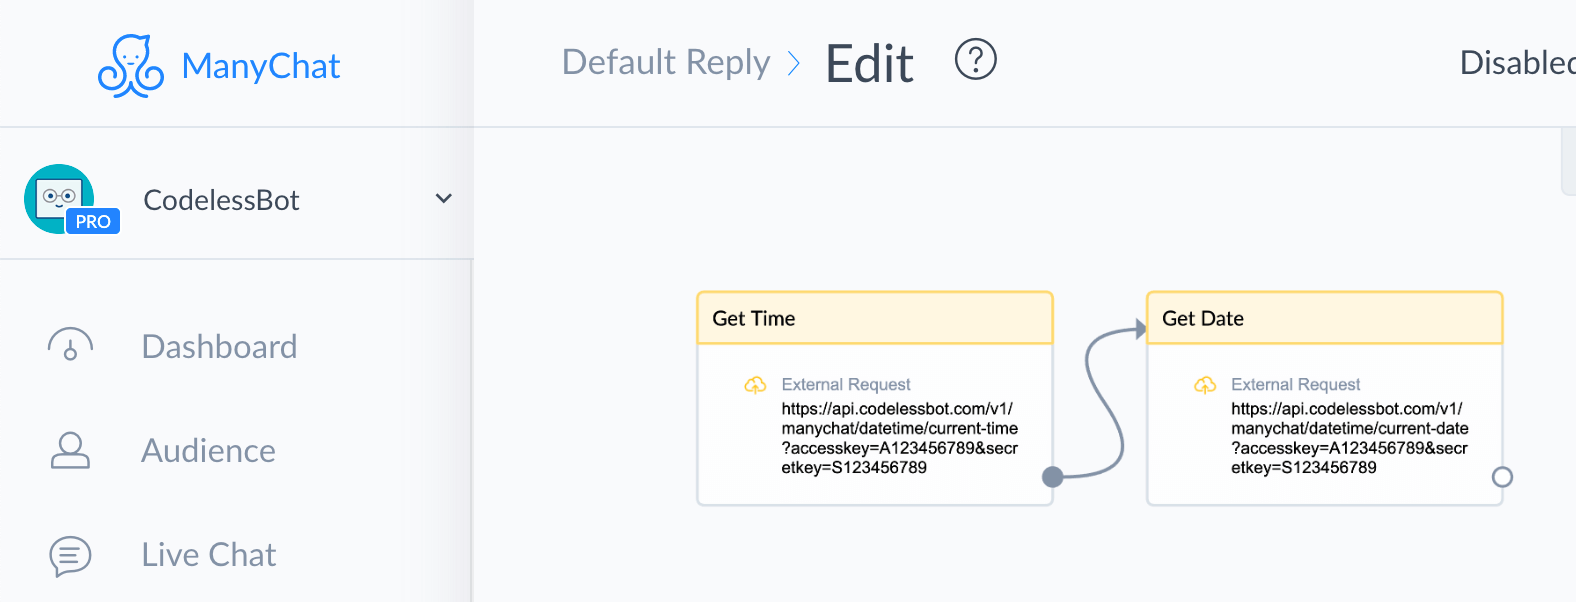Select the Get Time node header

pyautogui.click(x=875, y=318)
